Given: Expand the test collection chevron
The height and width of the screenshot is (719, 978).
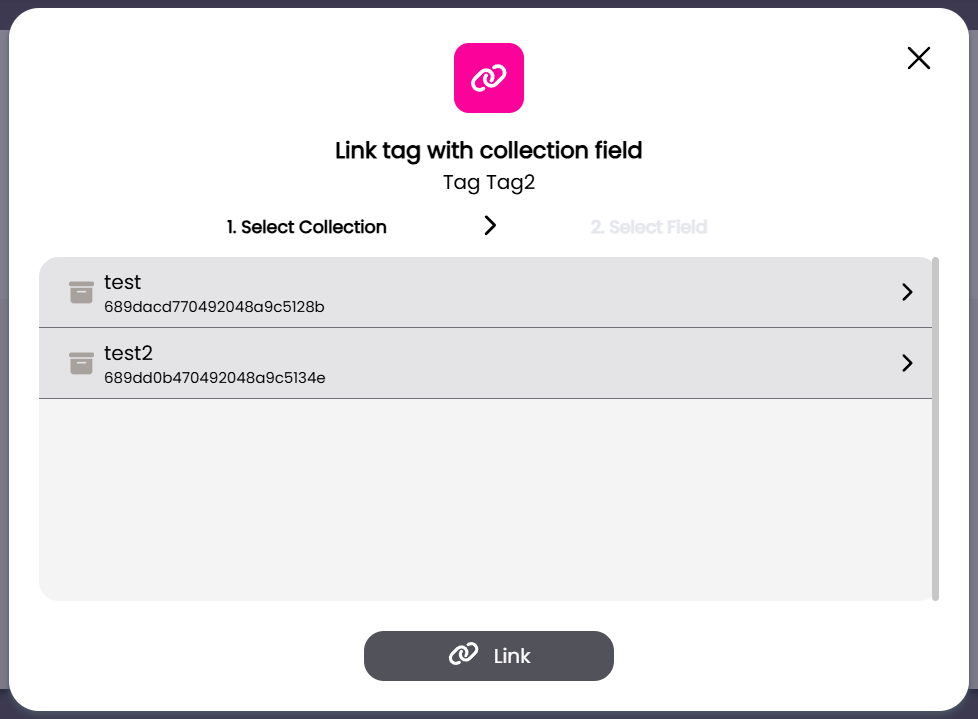Looking at the screenshot, I should coord(907,292).
